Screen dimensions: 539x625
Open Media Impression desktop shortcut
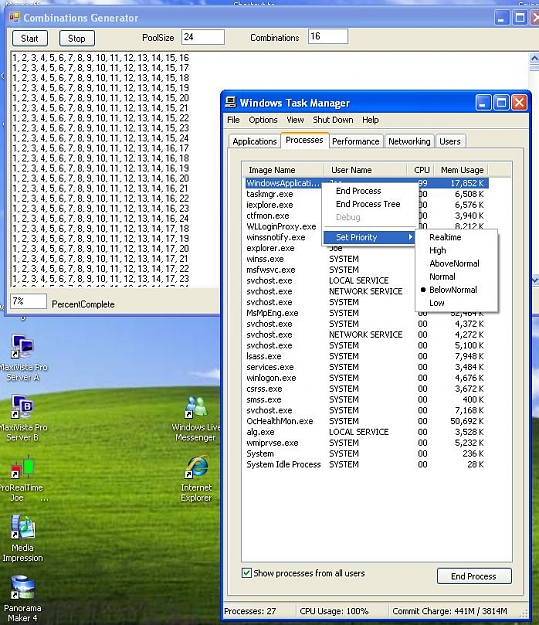(x=23, y=538)
